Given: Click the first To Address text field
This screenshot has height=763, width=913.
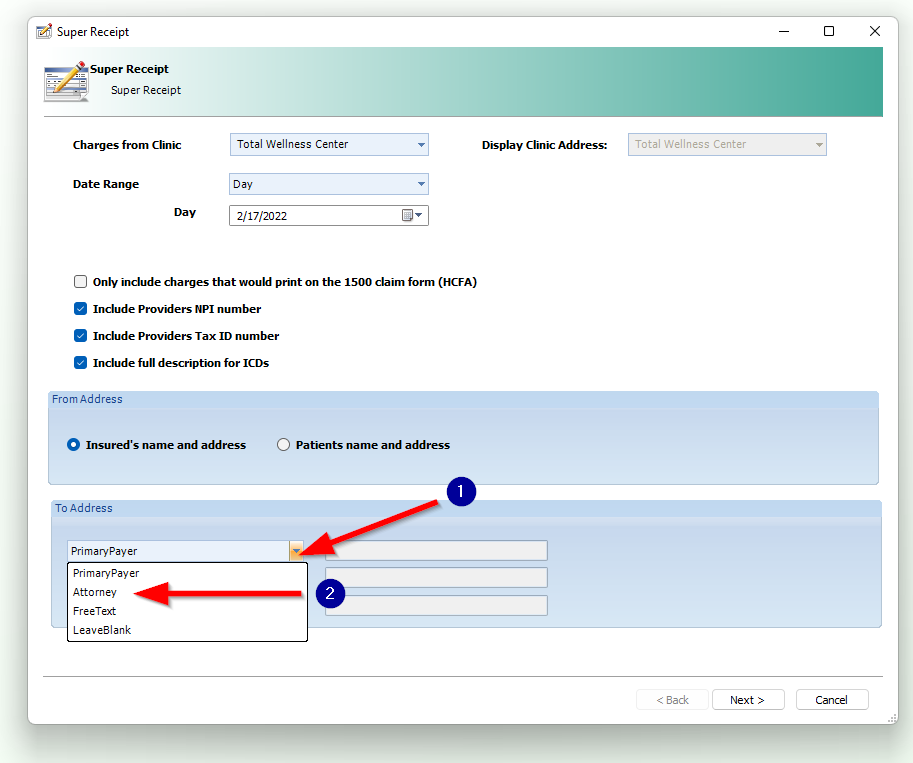Looking at the screenshot, I should [x=436, y=550].
